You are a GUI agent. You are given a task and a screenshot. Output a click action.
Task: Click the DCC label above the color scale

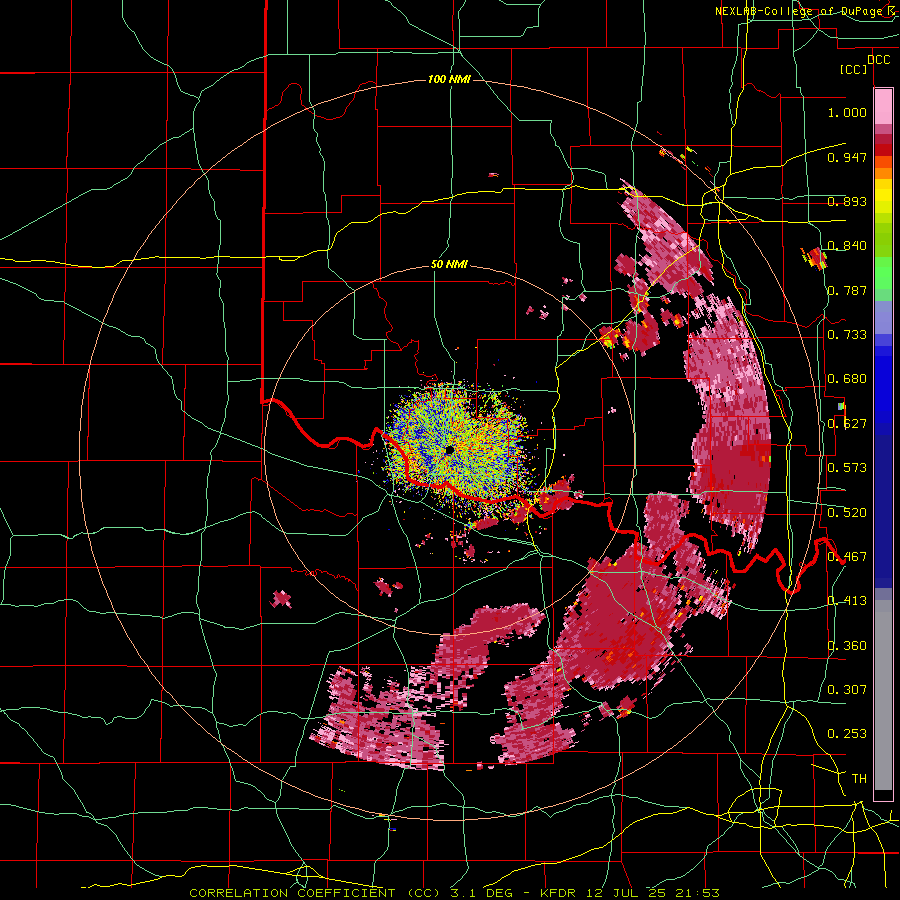(x=878, y=60)
